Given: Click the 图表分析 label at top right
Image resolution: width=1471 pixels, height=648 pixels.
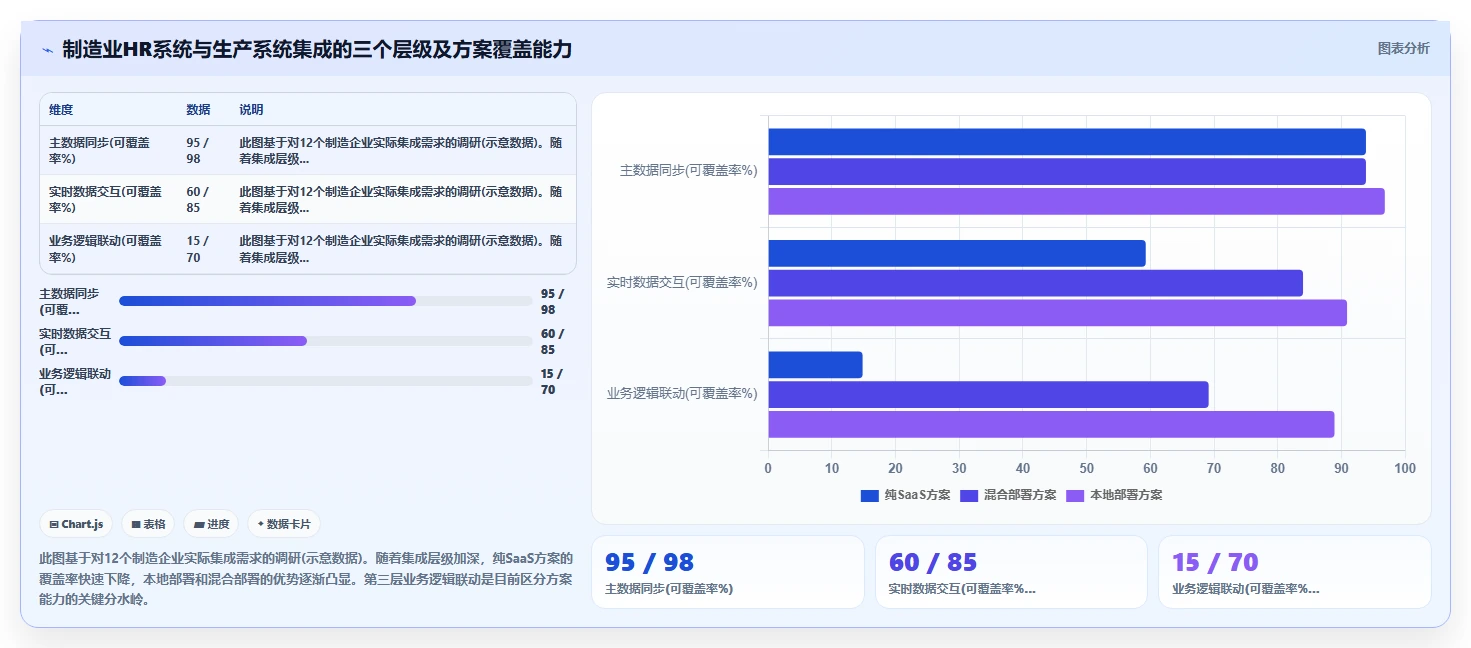Looking at the screenshot, I should 1403,48.
